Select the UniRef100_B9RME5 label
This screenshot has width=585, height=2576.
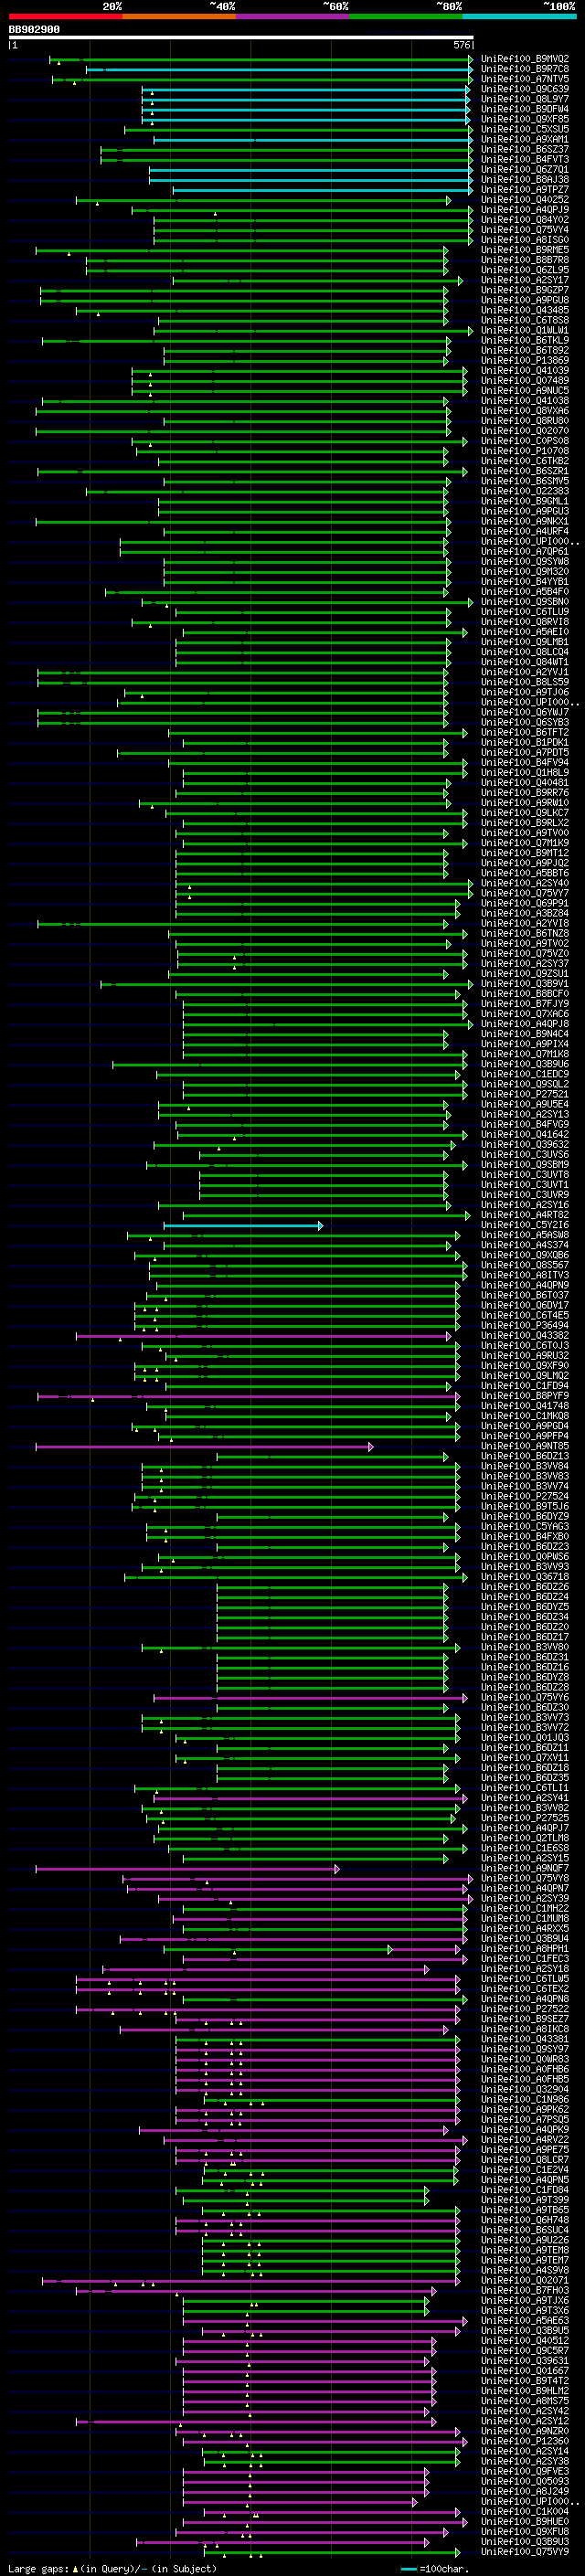525,250
